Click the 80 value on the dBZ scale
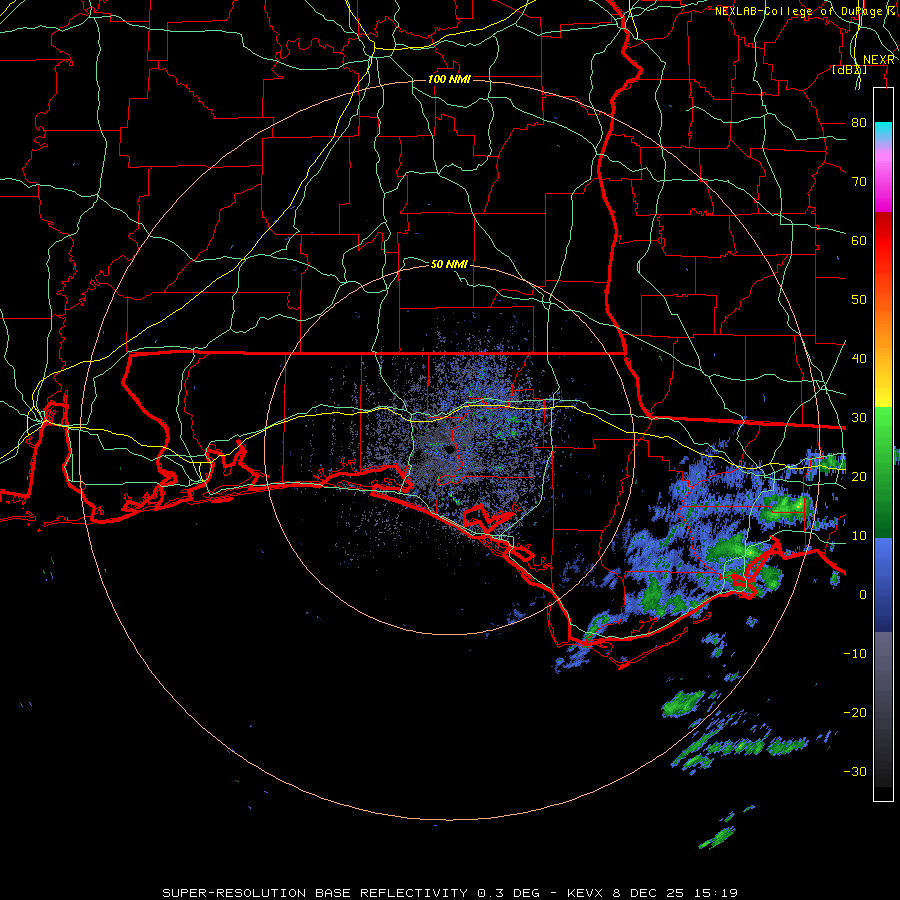The height and width of the screenshot is (900, 900). (859, 122)
